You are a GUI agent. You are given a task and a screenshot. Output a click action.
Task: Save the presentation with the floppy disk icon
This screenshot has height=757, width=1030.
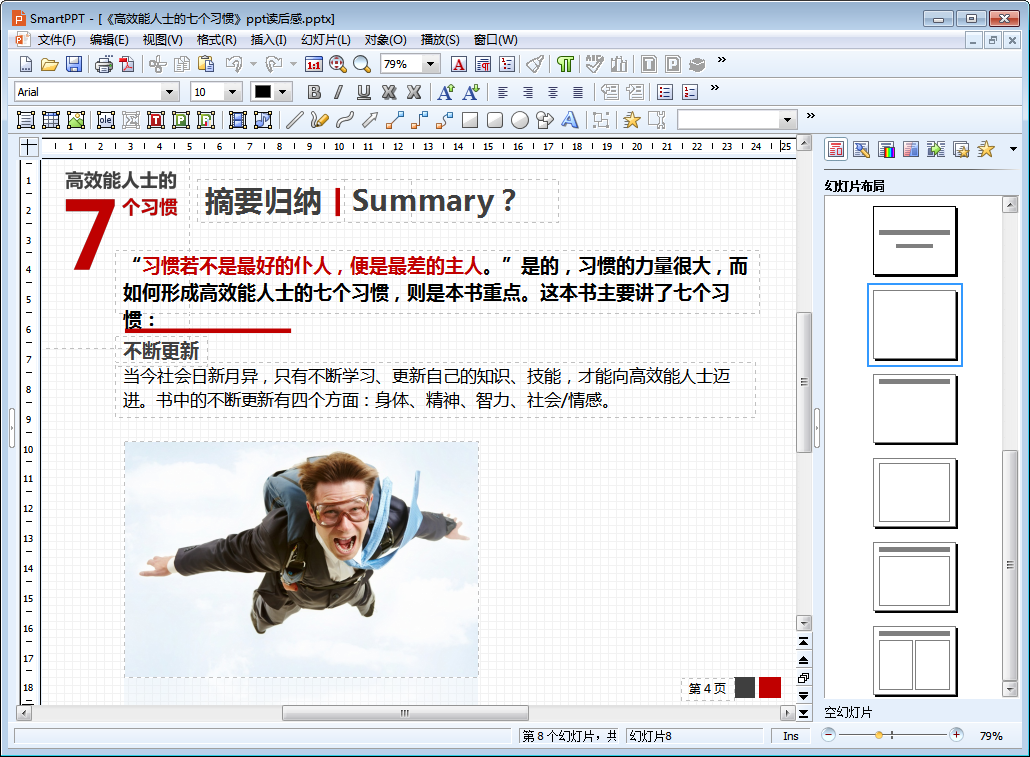[x=74, y=64]
